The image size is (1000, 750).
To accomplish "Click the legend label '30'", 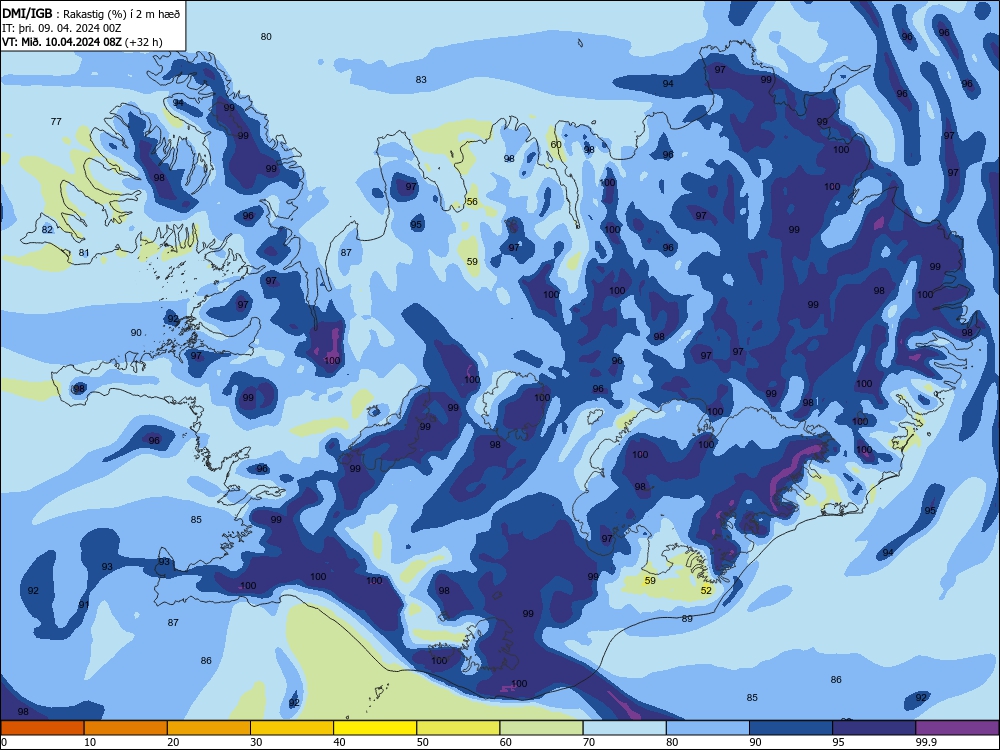I will pos(256,742).
